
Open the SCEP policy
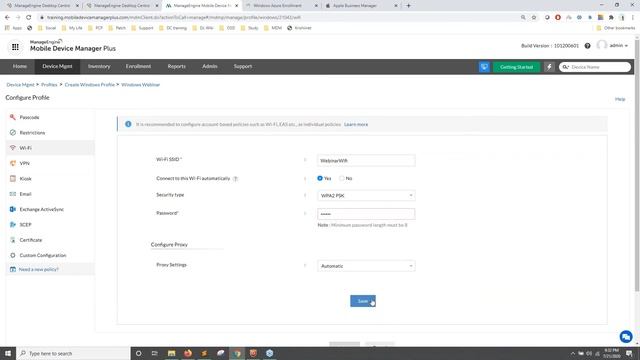(x=25, y=224)
